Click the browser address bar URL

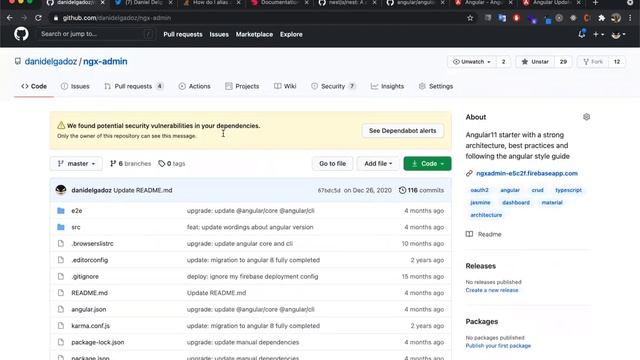coord(117,18)
